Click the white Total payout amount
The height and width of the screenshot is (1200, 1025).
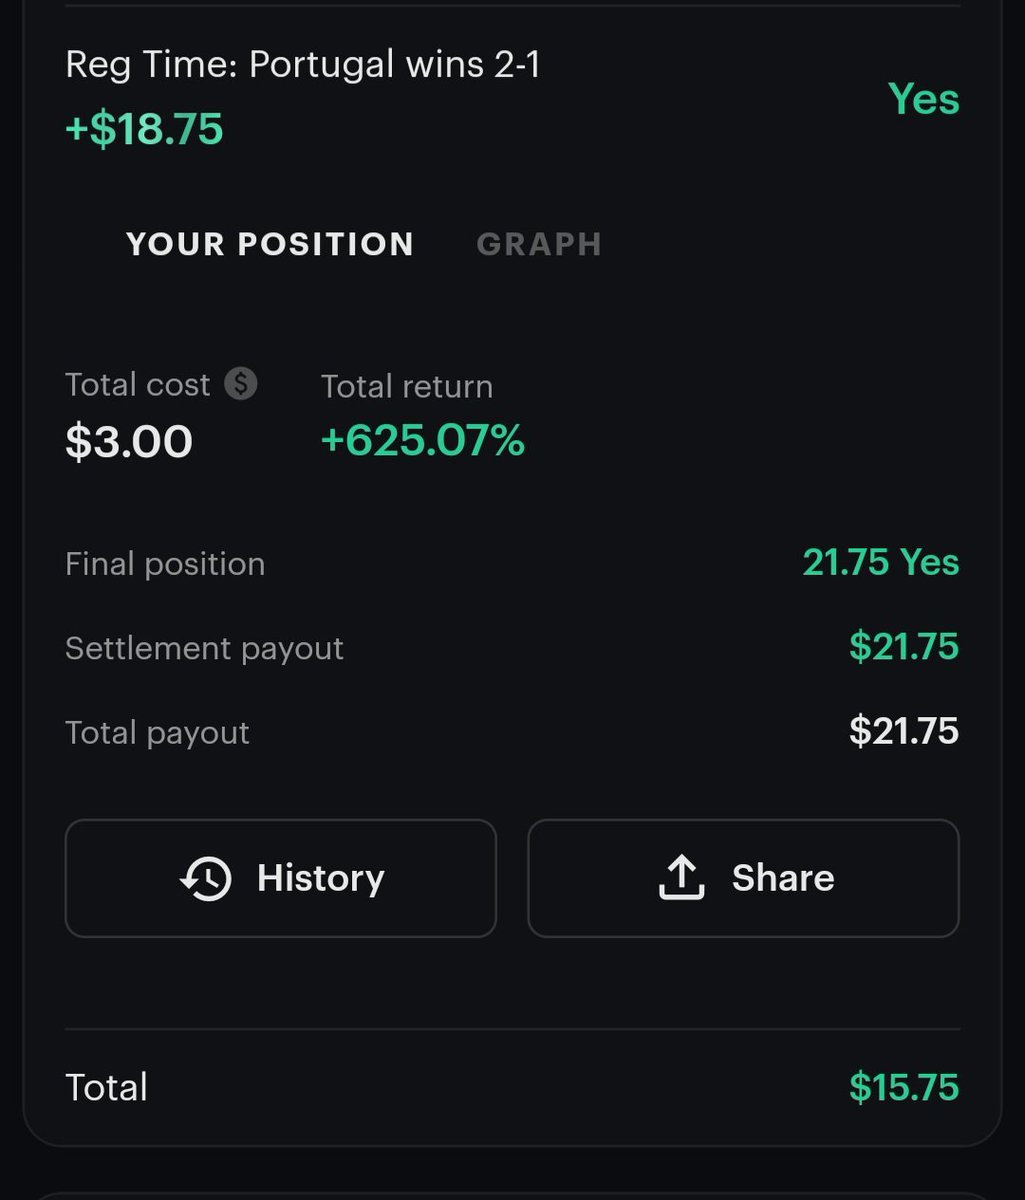coord(904,731)
